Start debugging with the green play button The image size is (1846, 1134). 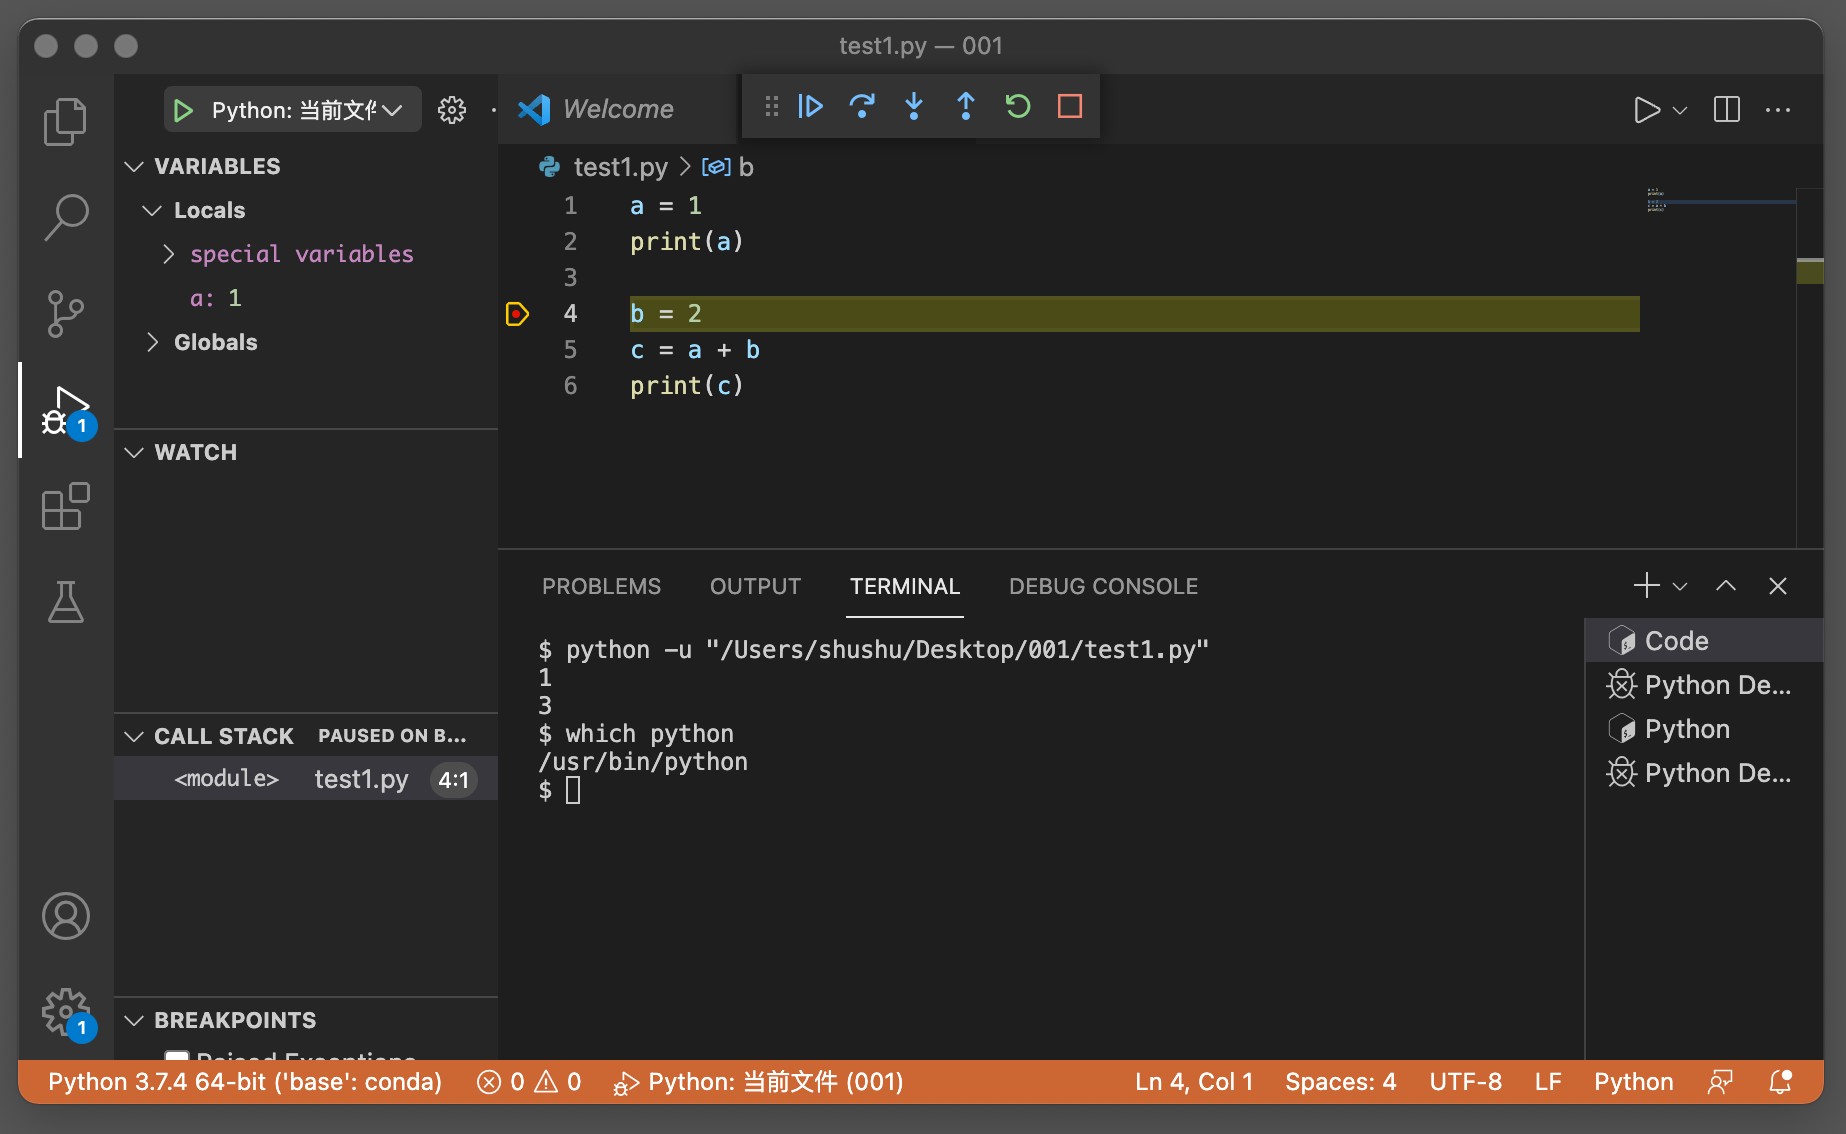click(x=183, y=110)
